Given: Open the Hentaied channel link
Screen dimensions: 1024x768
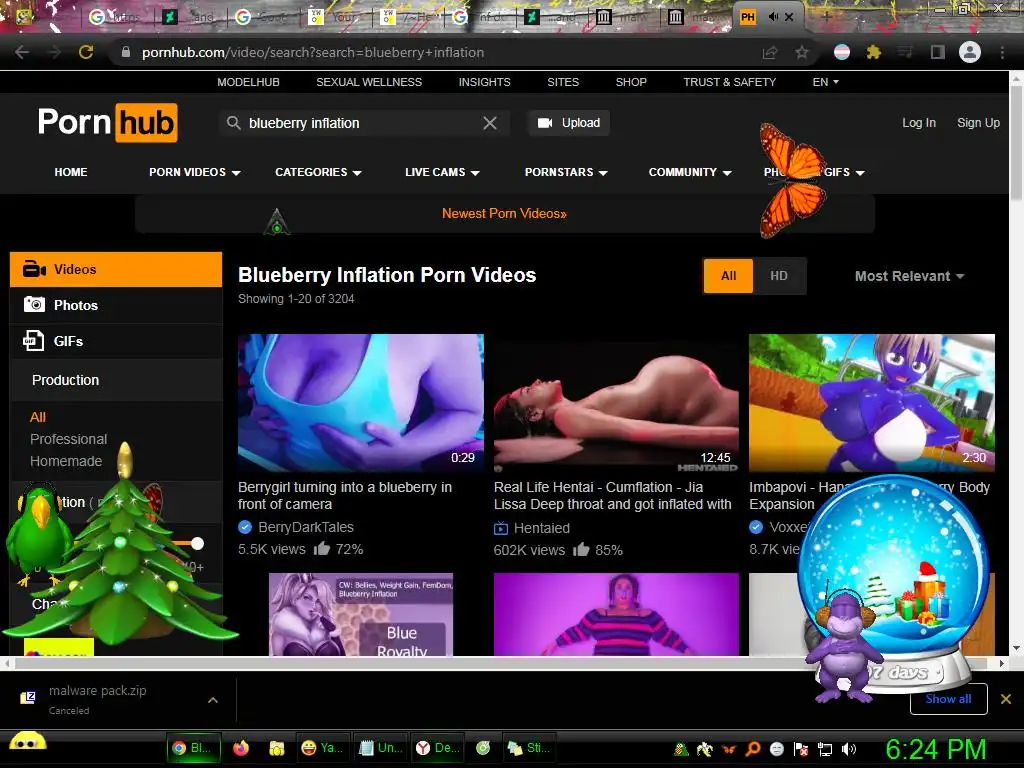Looking at the screenshot, I should coord(541,528).
